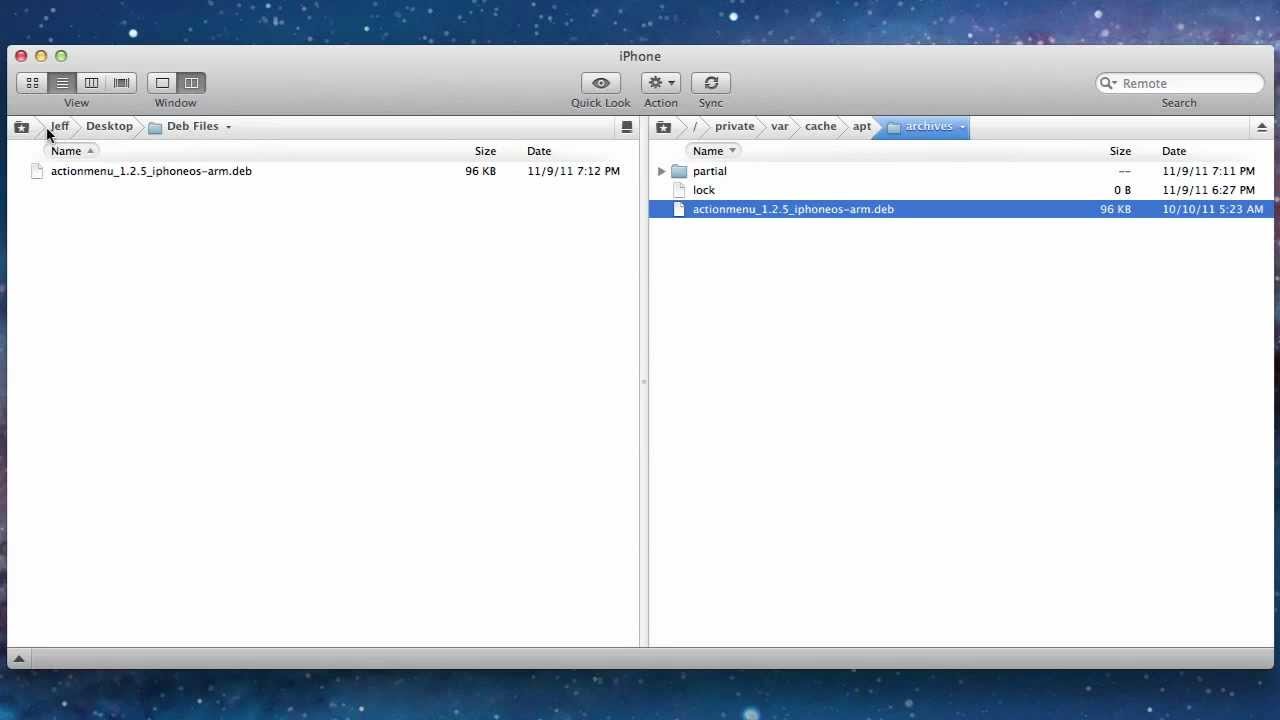
Task: Go to Jeff folder in path bar
Action: (60, 126)
